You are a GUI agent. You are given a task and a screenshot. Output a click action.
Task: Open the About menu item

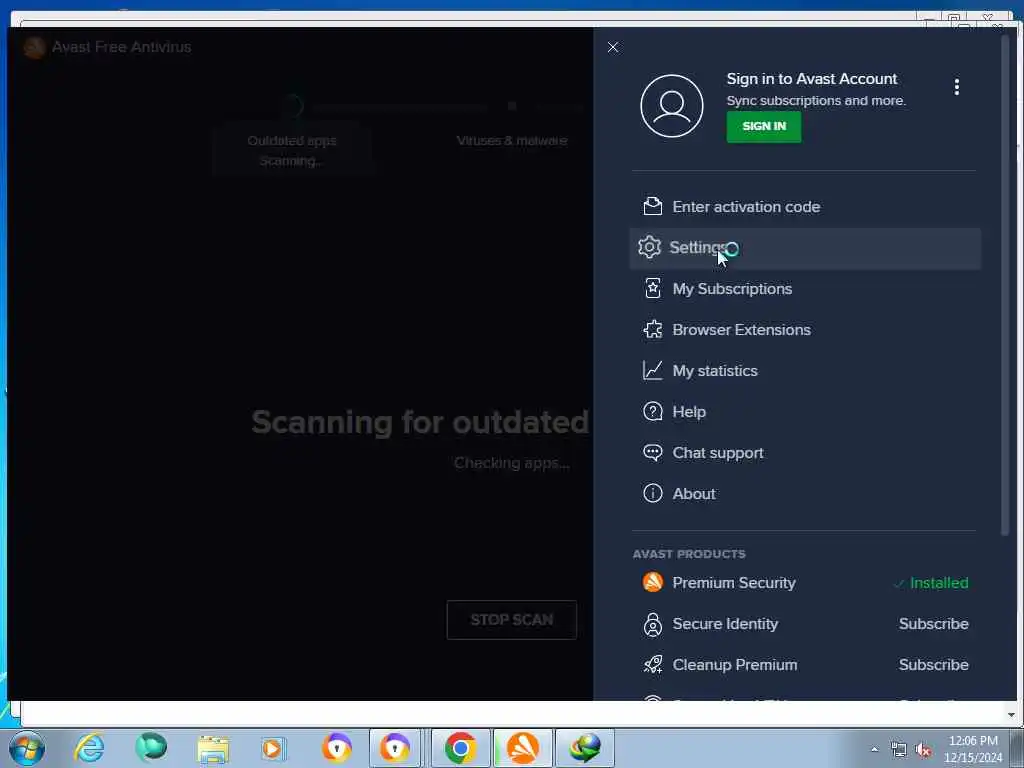pos(805,494)
